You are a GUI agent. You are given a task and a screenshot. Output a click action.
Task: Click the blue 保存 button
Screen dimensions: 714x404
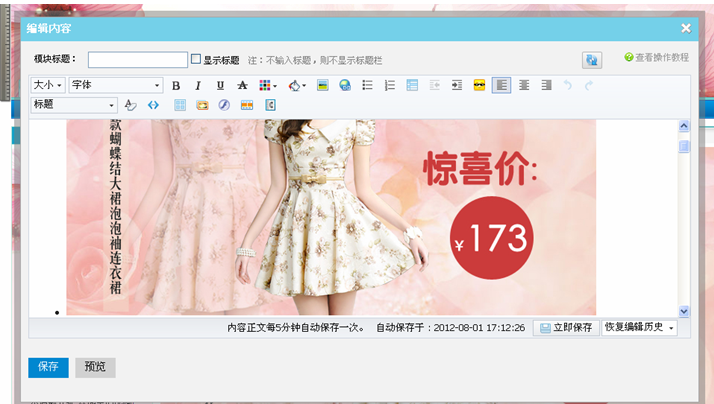(48, 367)
